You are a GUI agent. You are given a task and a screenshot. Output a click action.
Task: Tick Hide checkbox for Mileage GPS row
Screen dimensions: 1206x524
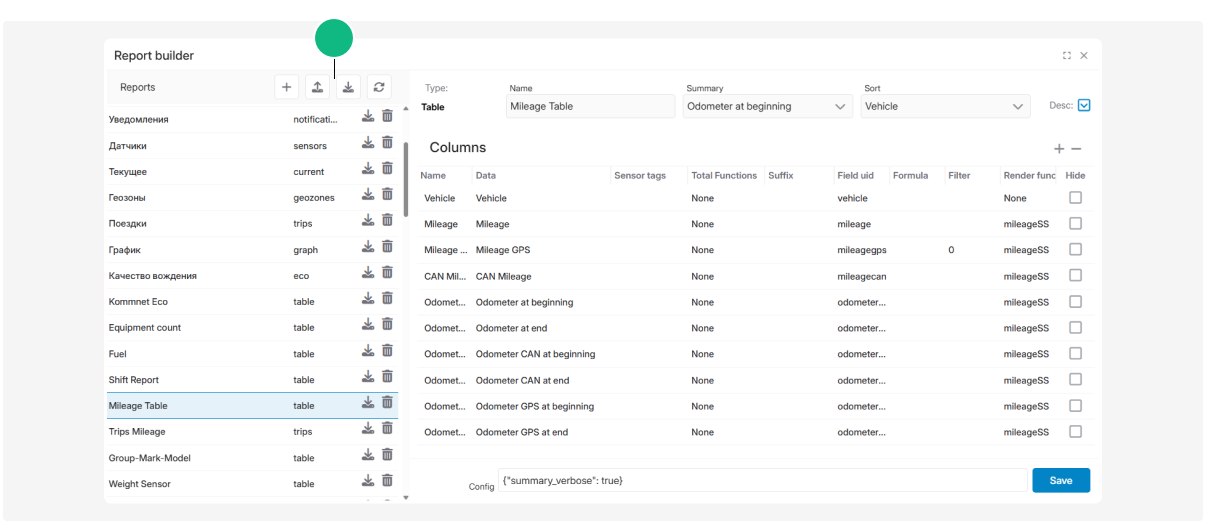tap(1075, 250)
